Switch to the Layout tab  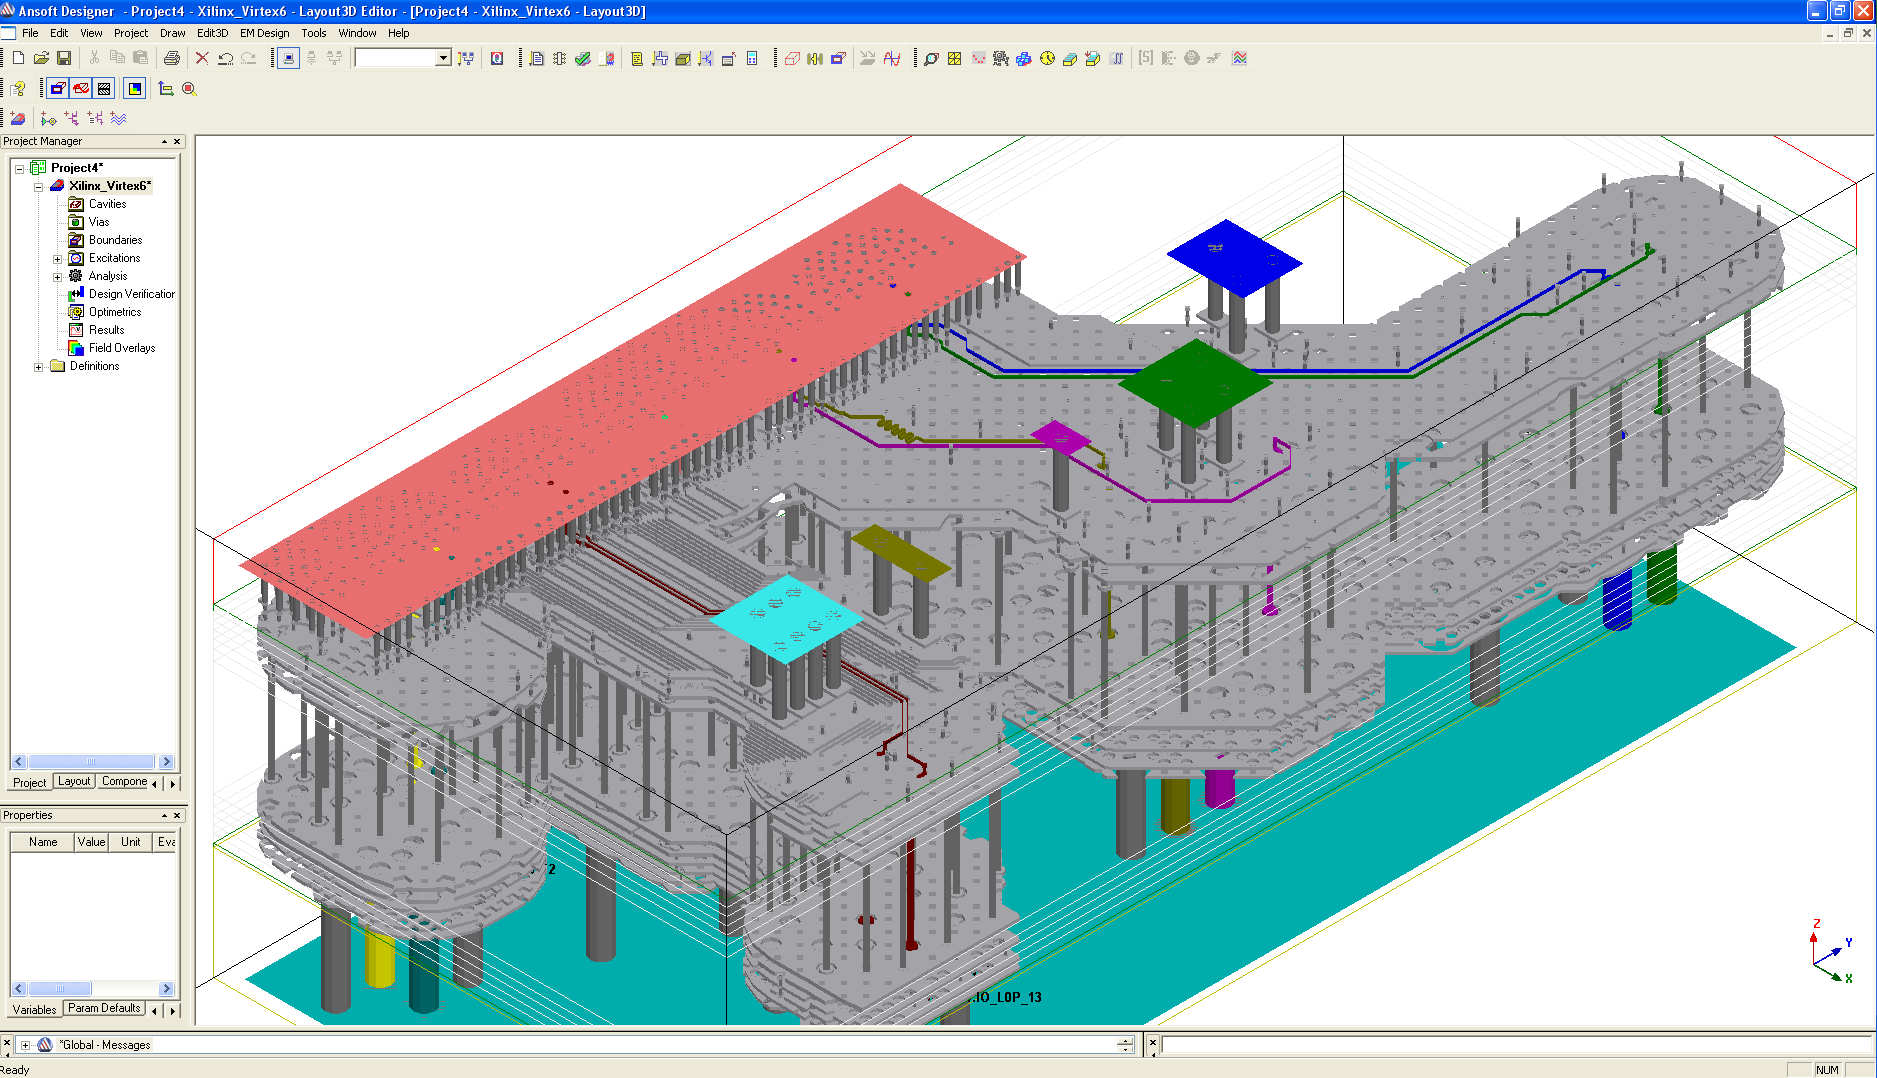pos(74,781)
